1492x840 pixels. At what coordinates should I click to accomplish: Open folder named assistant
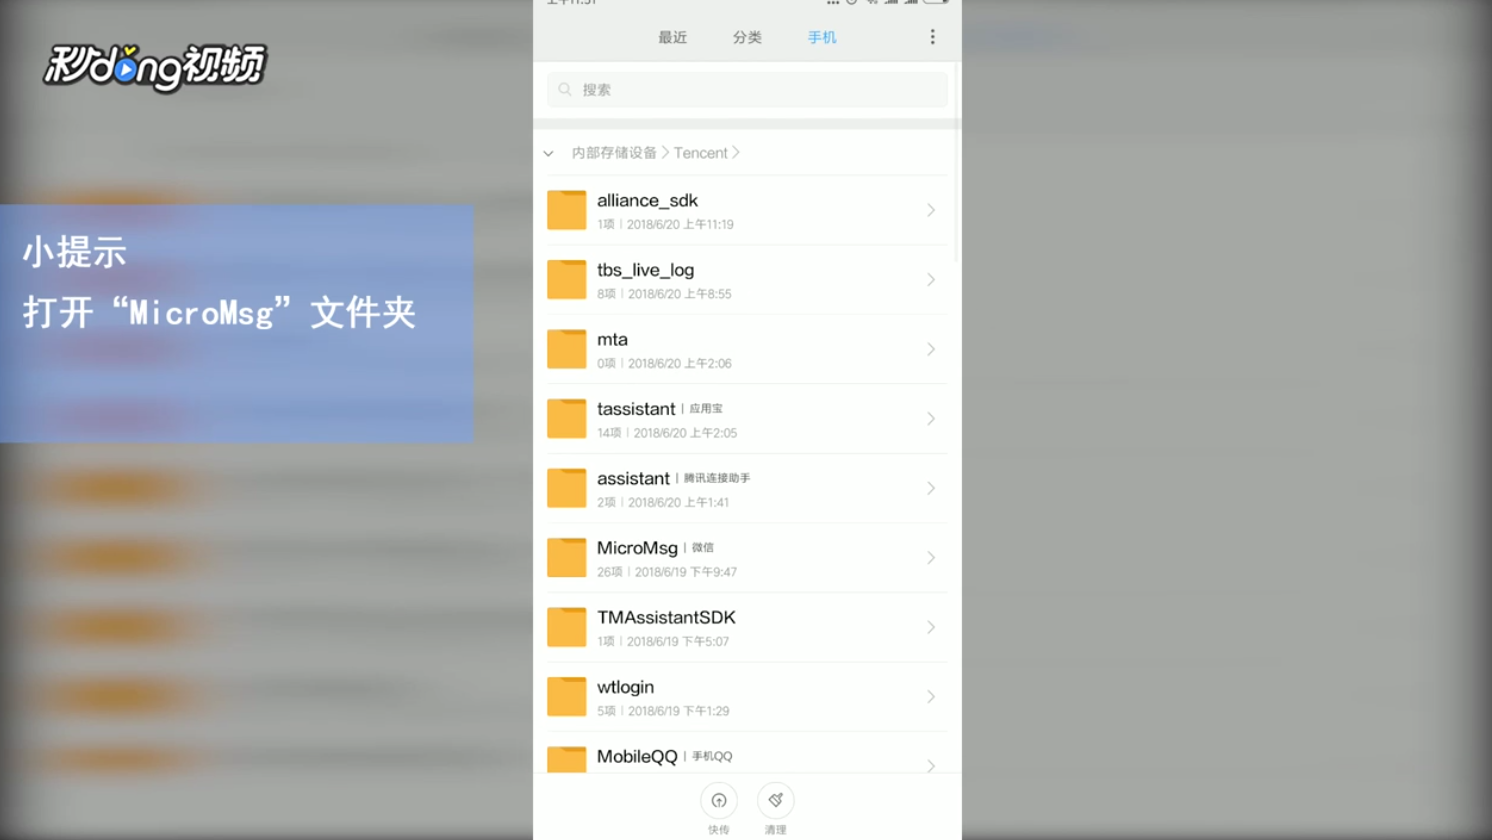click(747, 488)
